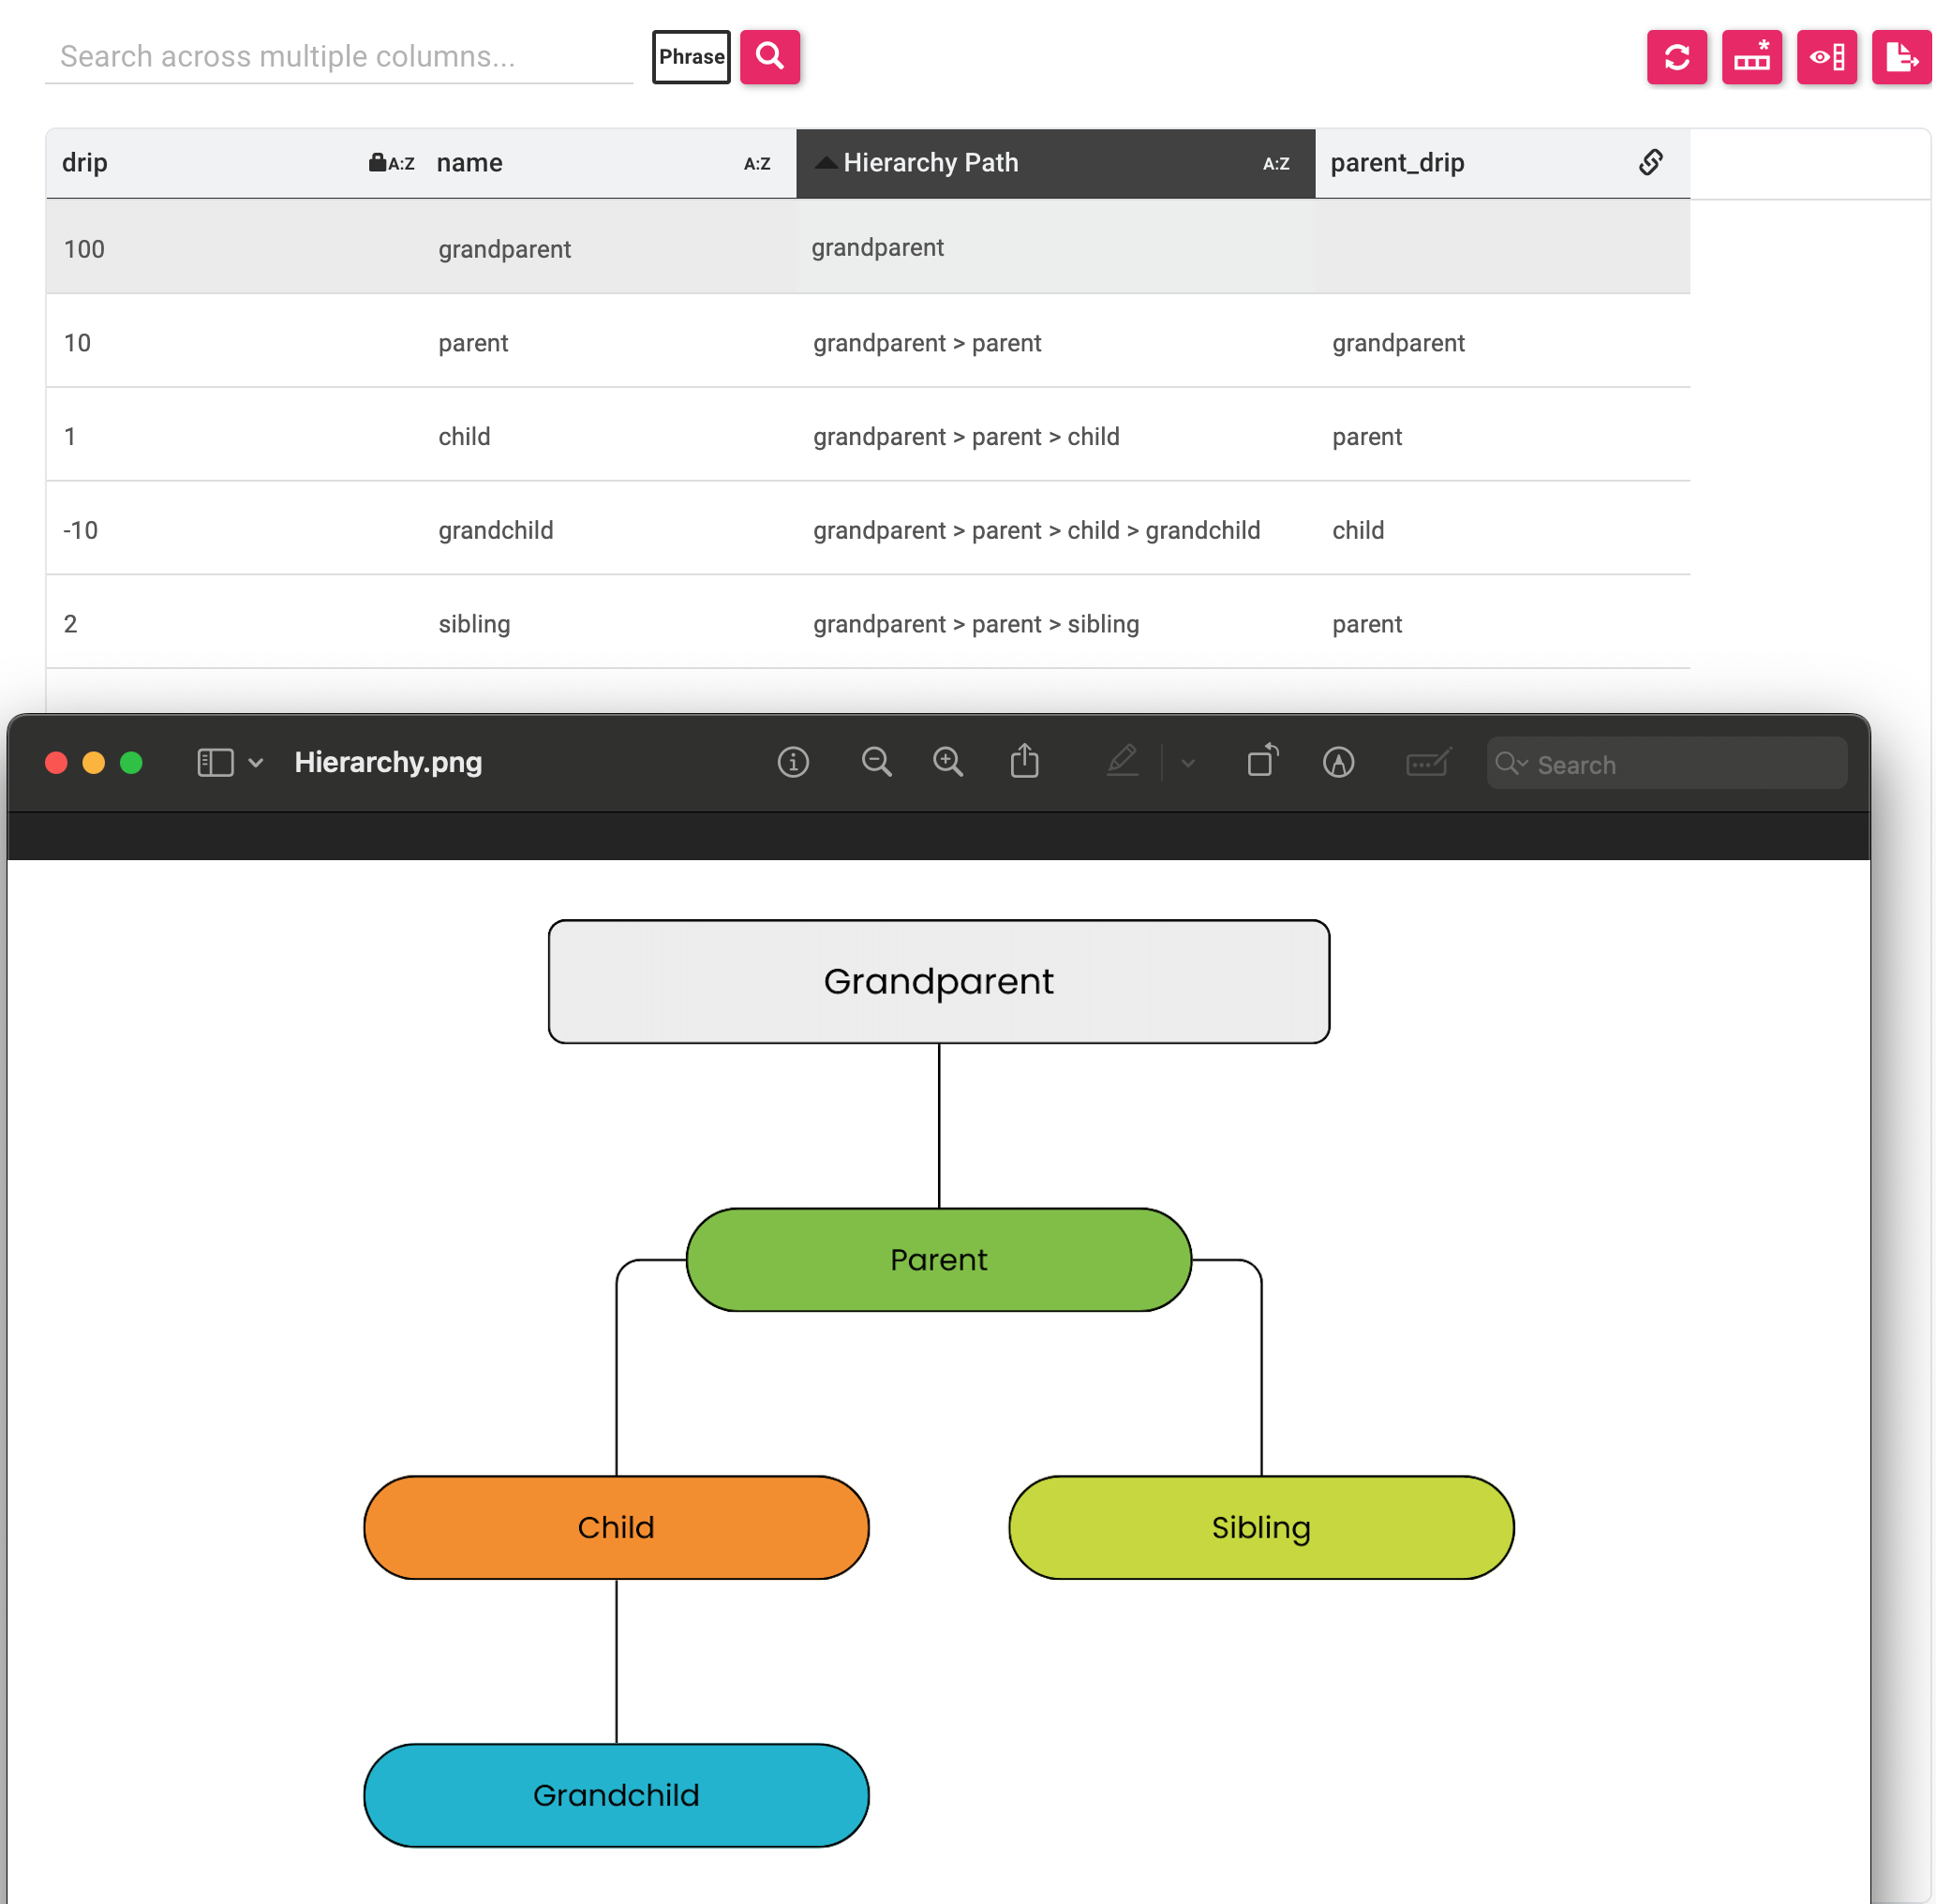Click the pink refresh button
The width and height of the screenshot is (1936, 1904).
coord(1676,57)
